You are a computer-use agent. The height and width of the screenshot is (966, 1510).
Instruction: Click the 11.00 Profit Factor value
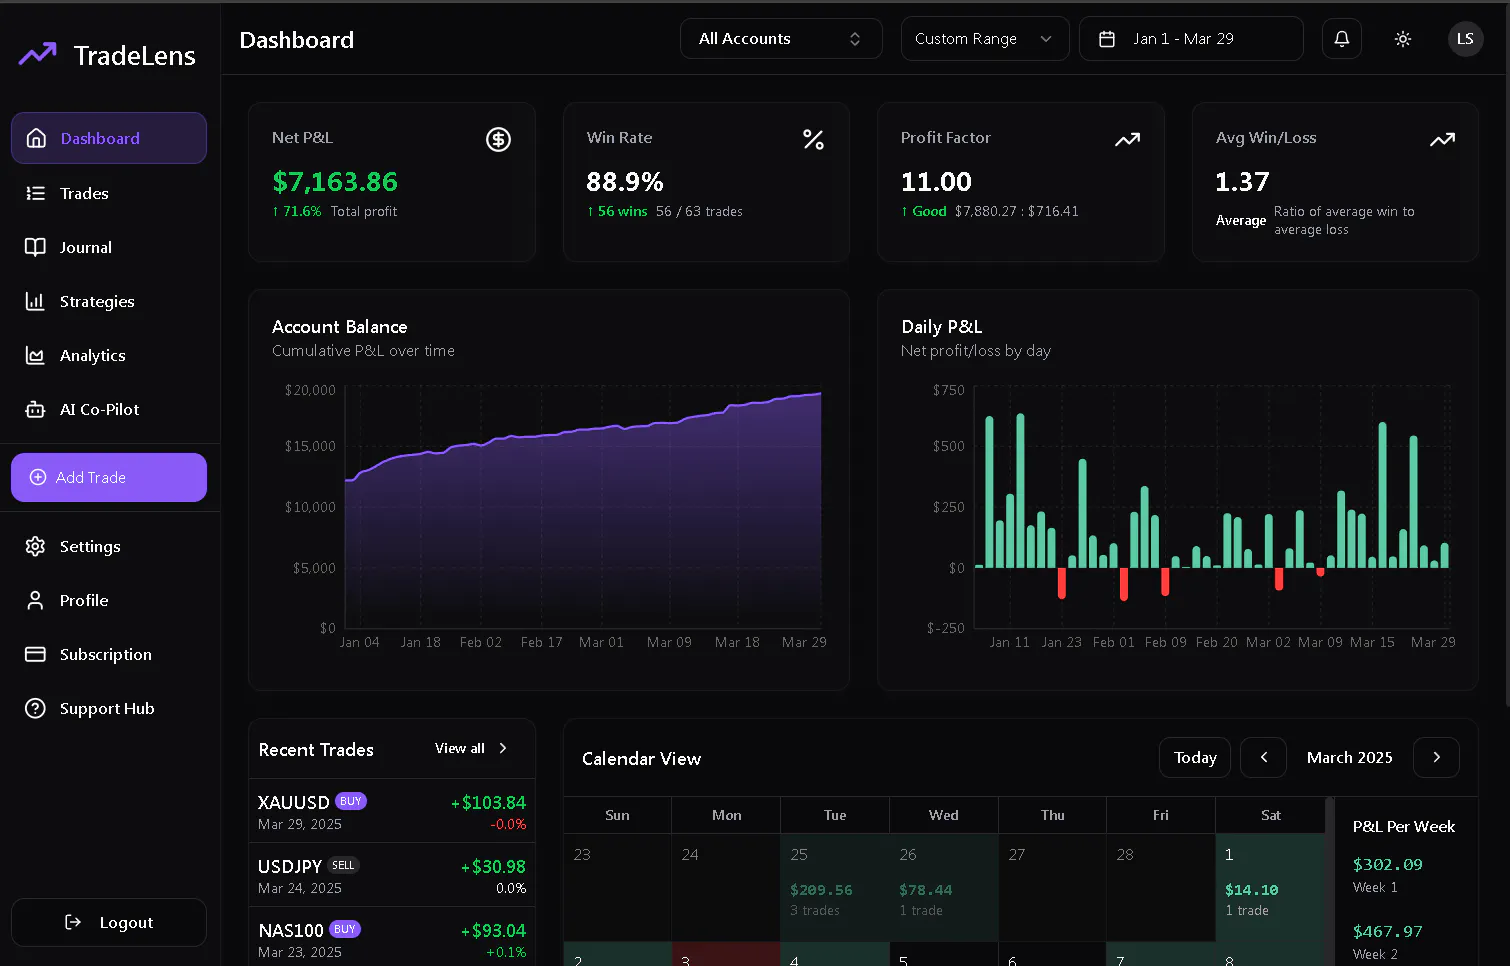[936, 182]
